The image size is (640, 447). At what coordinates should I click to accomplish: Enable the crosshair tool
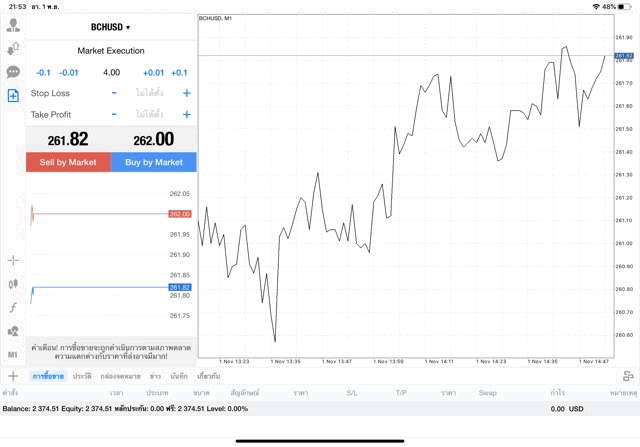(13, 260)
